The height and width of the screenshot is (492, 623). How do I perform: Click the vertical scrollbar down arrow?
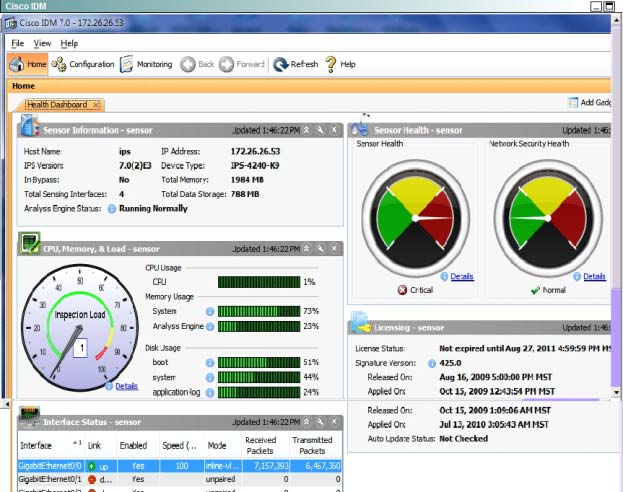(x=616, y=392)
